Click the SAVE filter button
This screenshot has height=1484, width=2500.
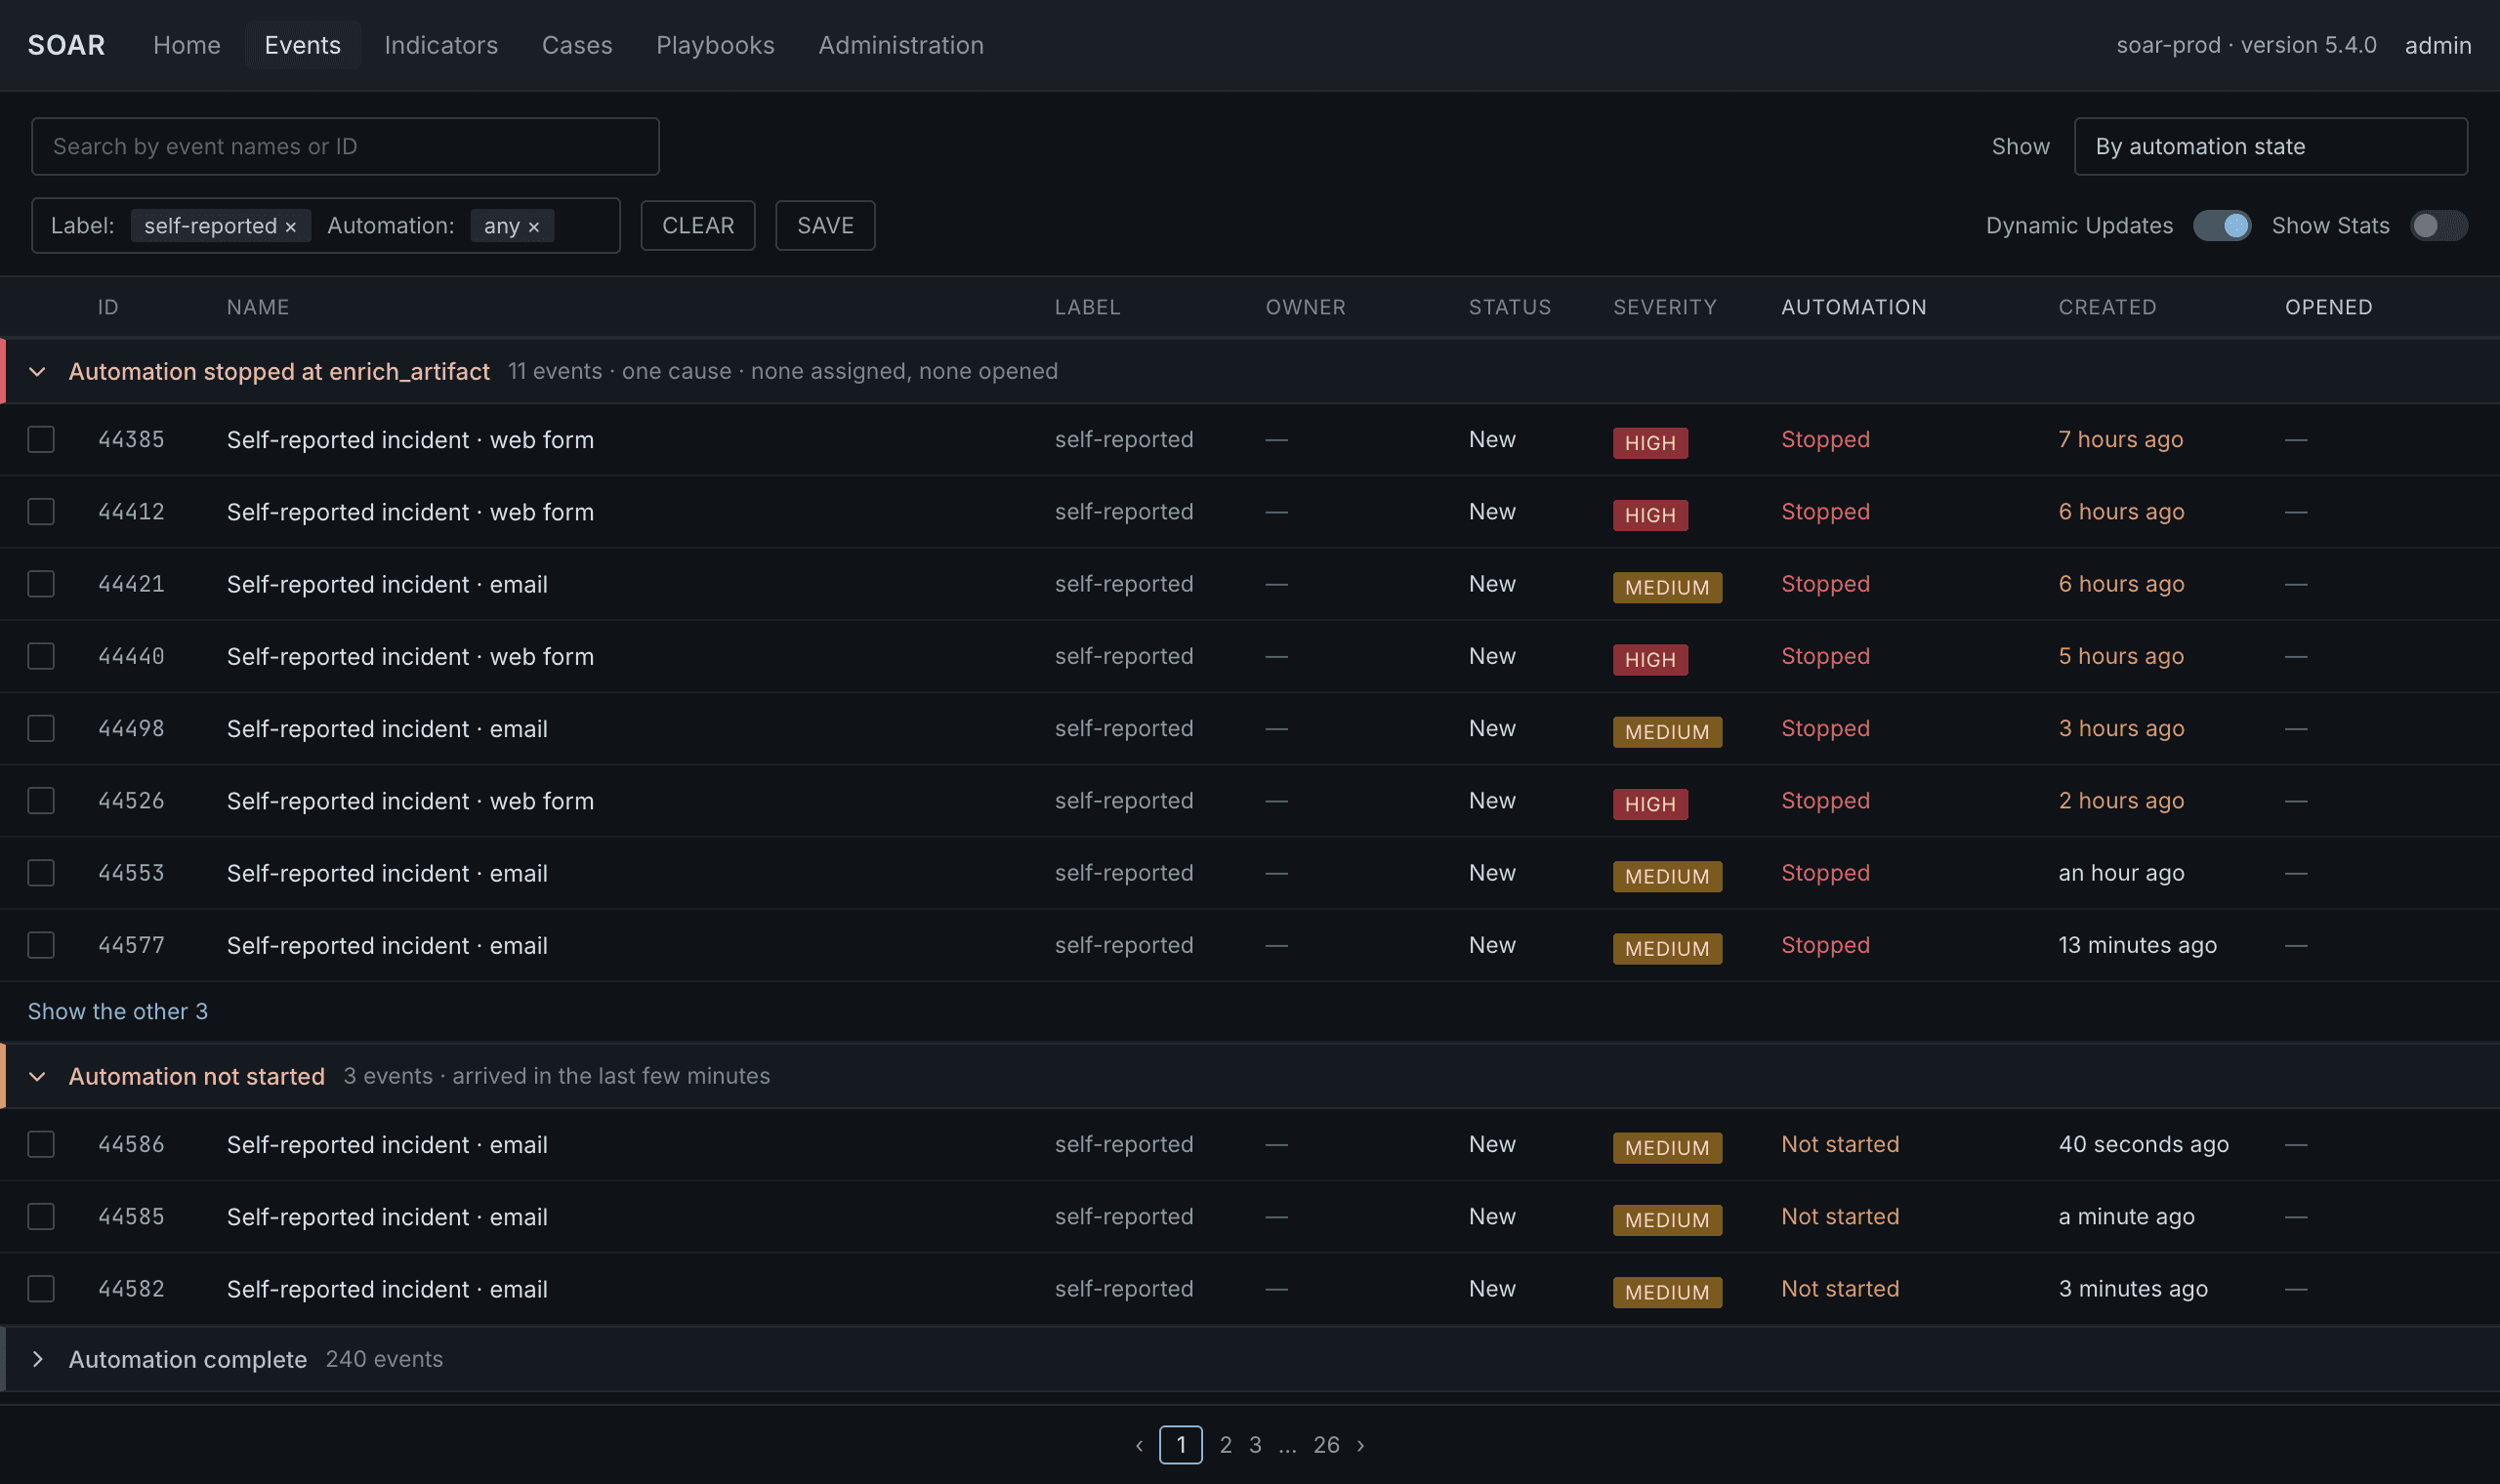[x=825, y=226]
